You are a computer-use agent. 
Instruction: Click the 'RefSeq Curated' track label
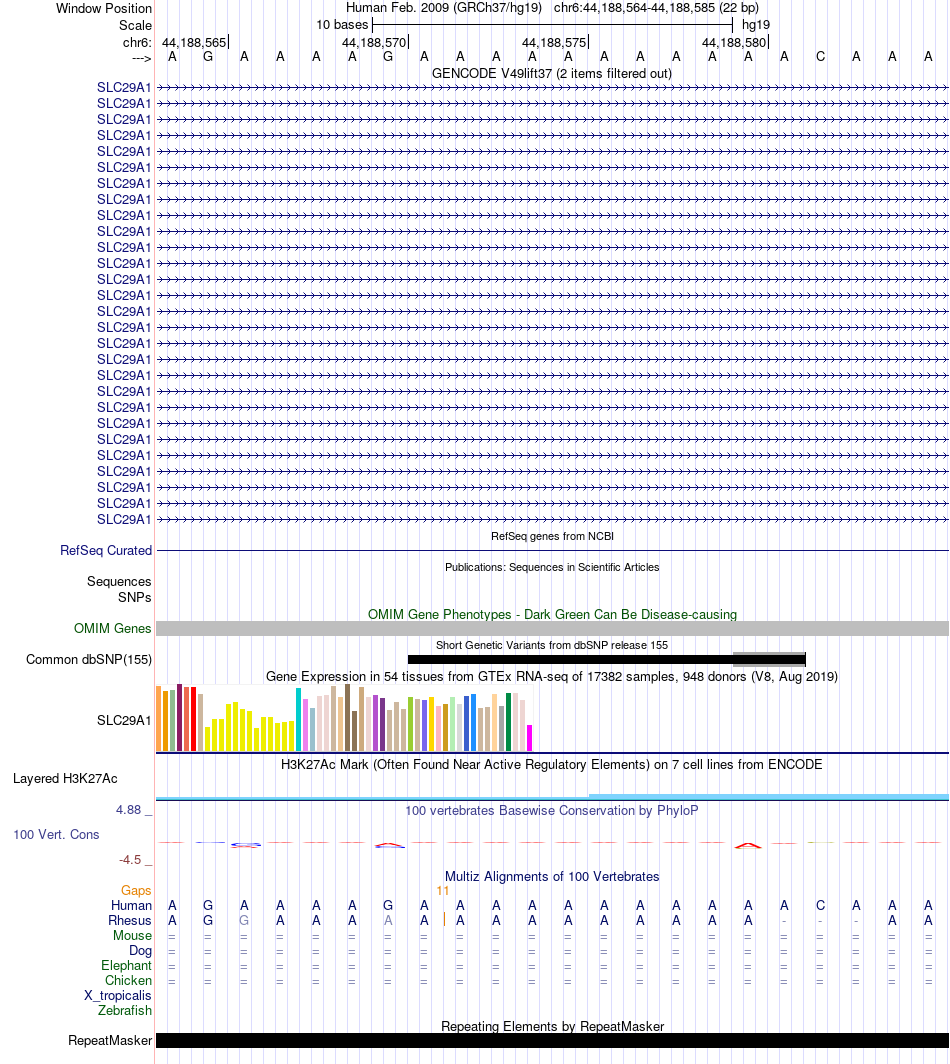(106, 550)
